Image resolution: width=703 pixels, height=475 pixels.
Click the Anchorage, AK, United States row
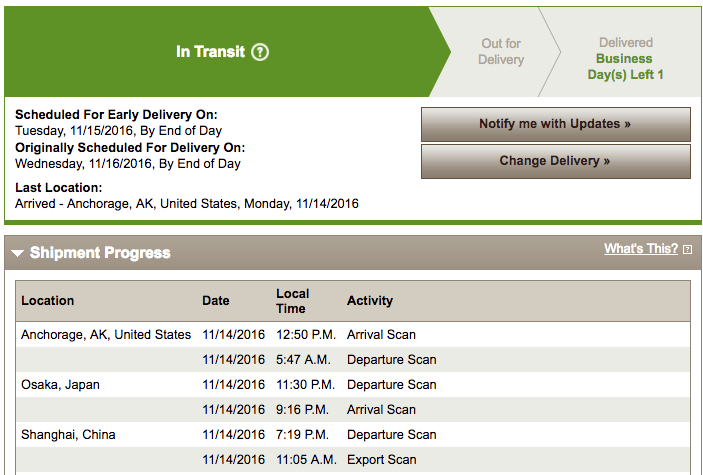click(x=106, y=335)
